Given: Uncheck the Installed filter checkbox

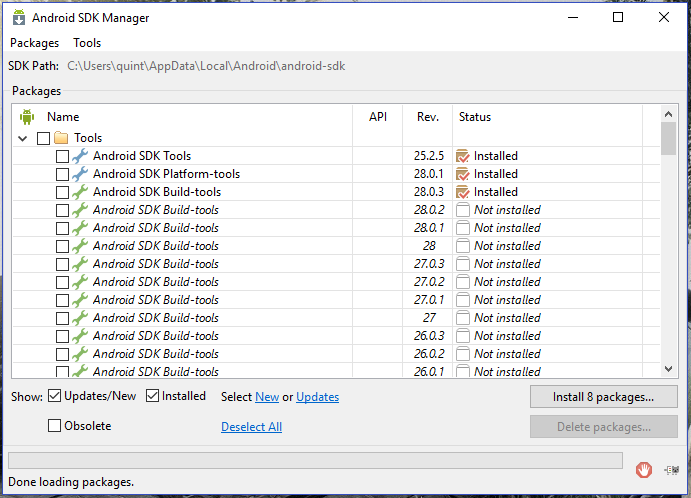Looking at the screenshot, I should click(153, 396).
